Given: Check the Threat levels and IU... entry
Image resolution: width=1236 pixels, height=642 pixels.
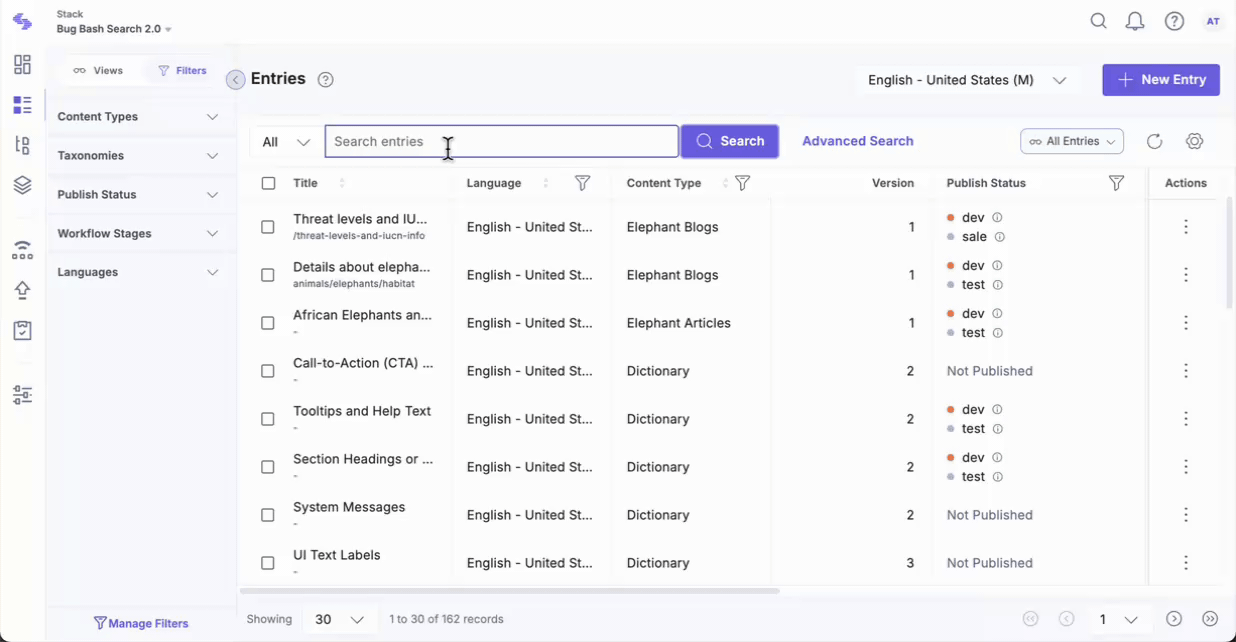Looking at the screenshot, I should click(268, 227).
